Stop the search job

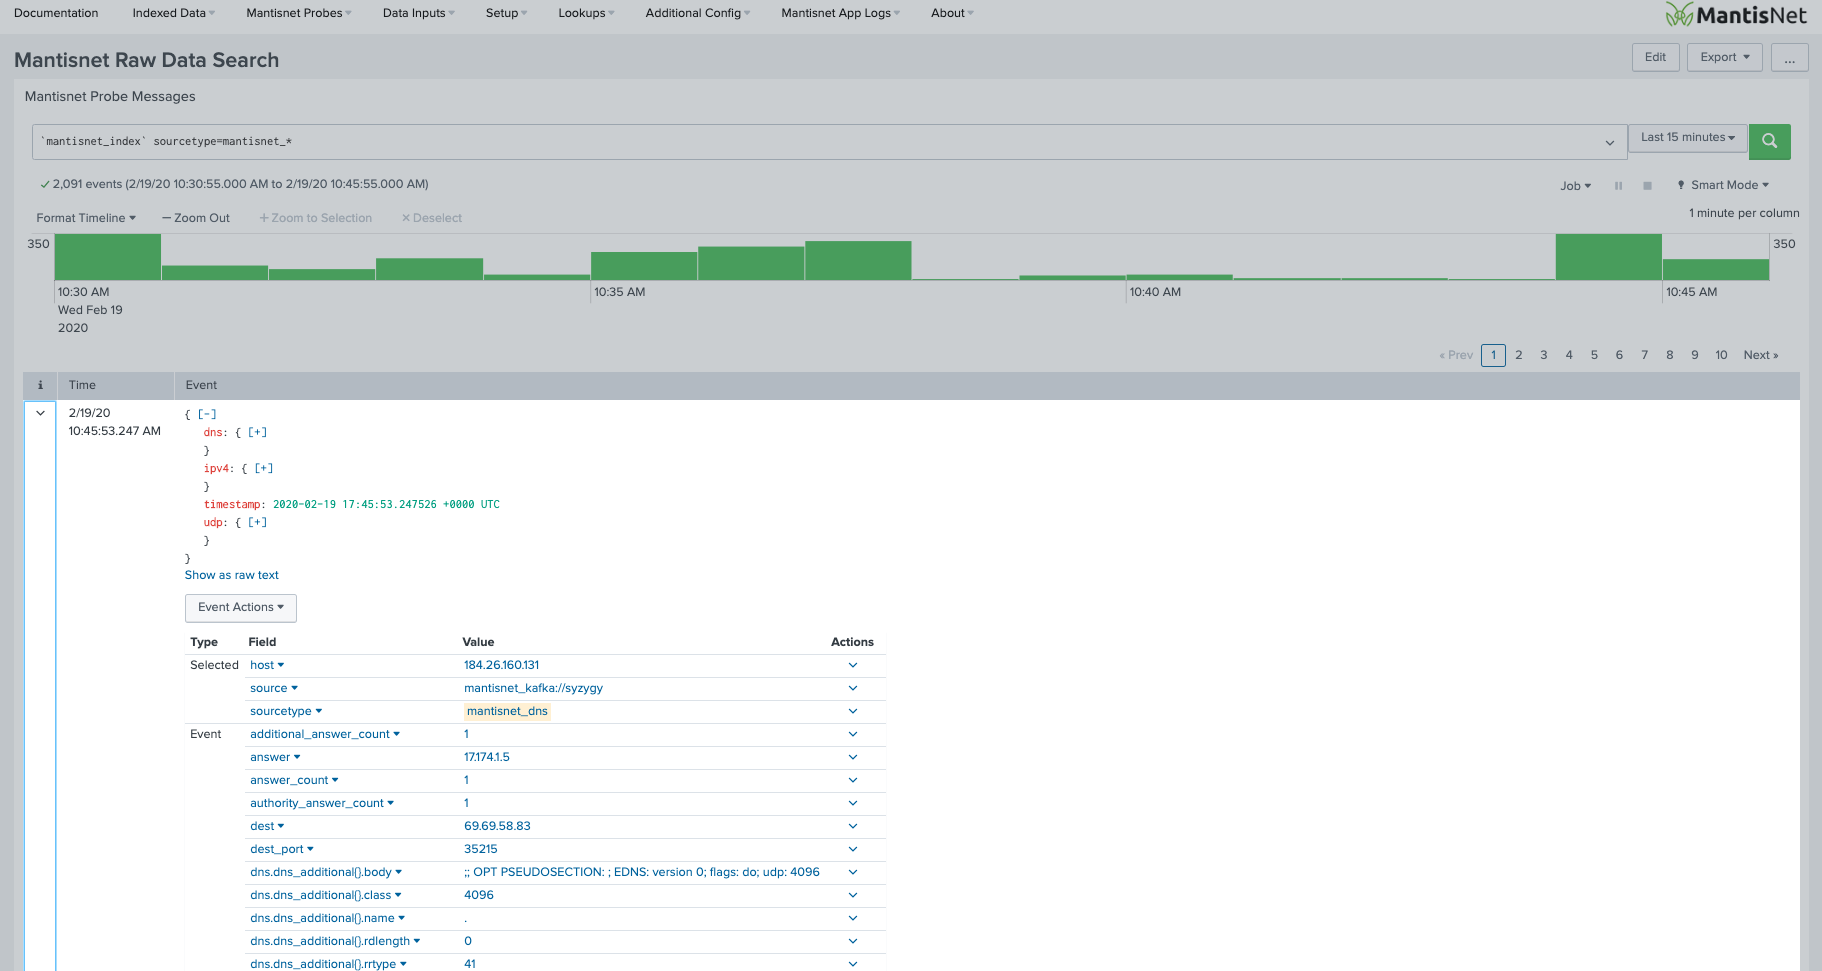[x=1647, y=186]
